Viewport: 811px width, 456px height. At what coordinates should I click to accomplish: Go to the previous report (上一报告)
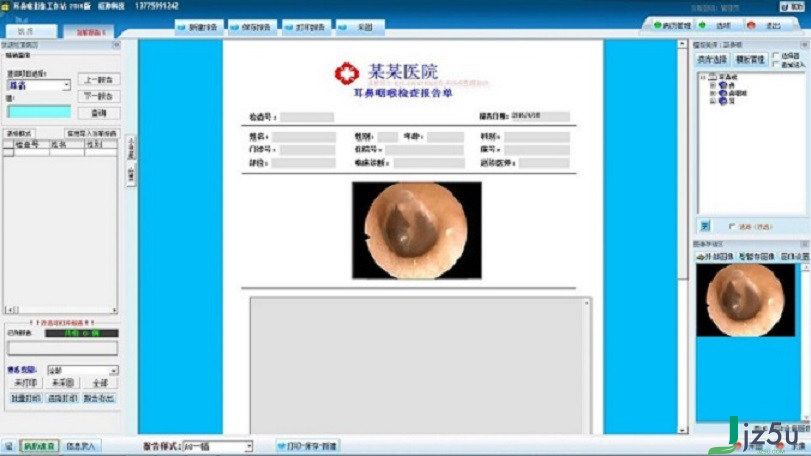[x=99, y=80]
